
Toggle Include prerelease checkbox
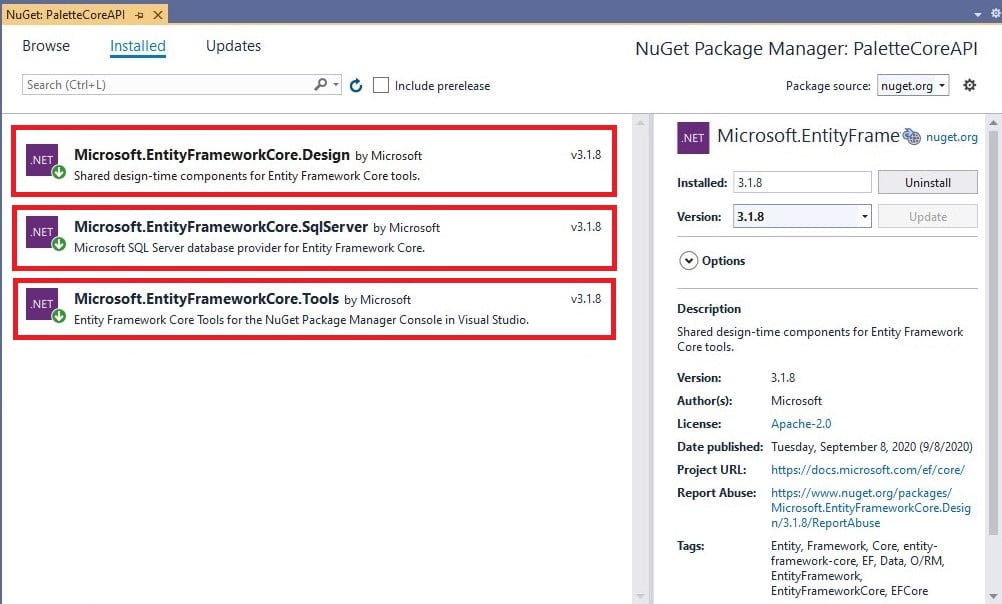[x=380, y=85]
